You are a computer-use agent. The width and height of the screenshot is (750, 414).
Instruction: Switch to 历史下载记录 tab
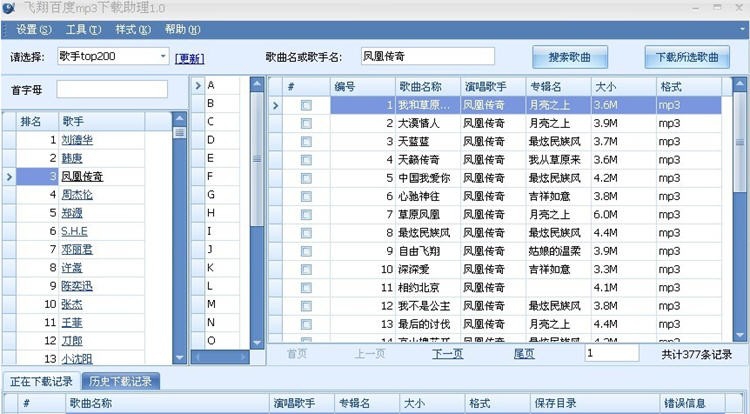click(x=121, y=381)
